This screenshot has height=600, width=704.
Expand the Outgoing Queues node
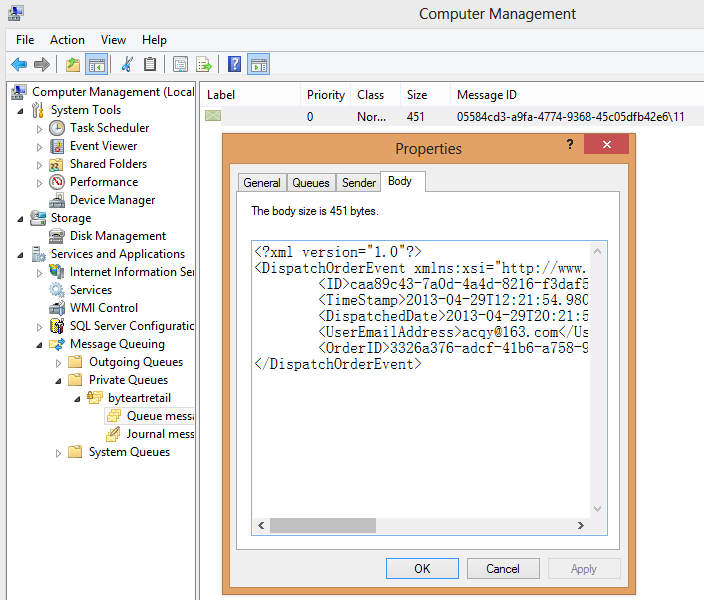tap(58, 363)
